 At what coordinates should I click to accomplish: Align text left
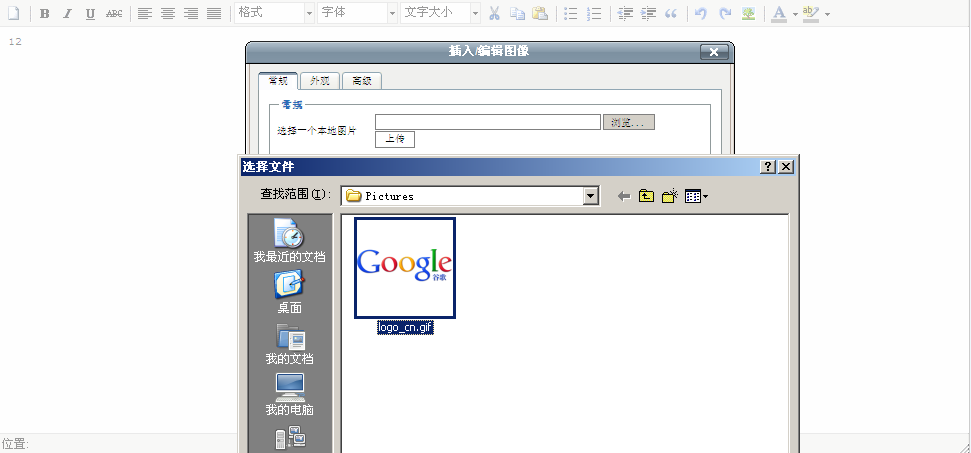[x=145, y=13]
